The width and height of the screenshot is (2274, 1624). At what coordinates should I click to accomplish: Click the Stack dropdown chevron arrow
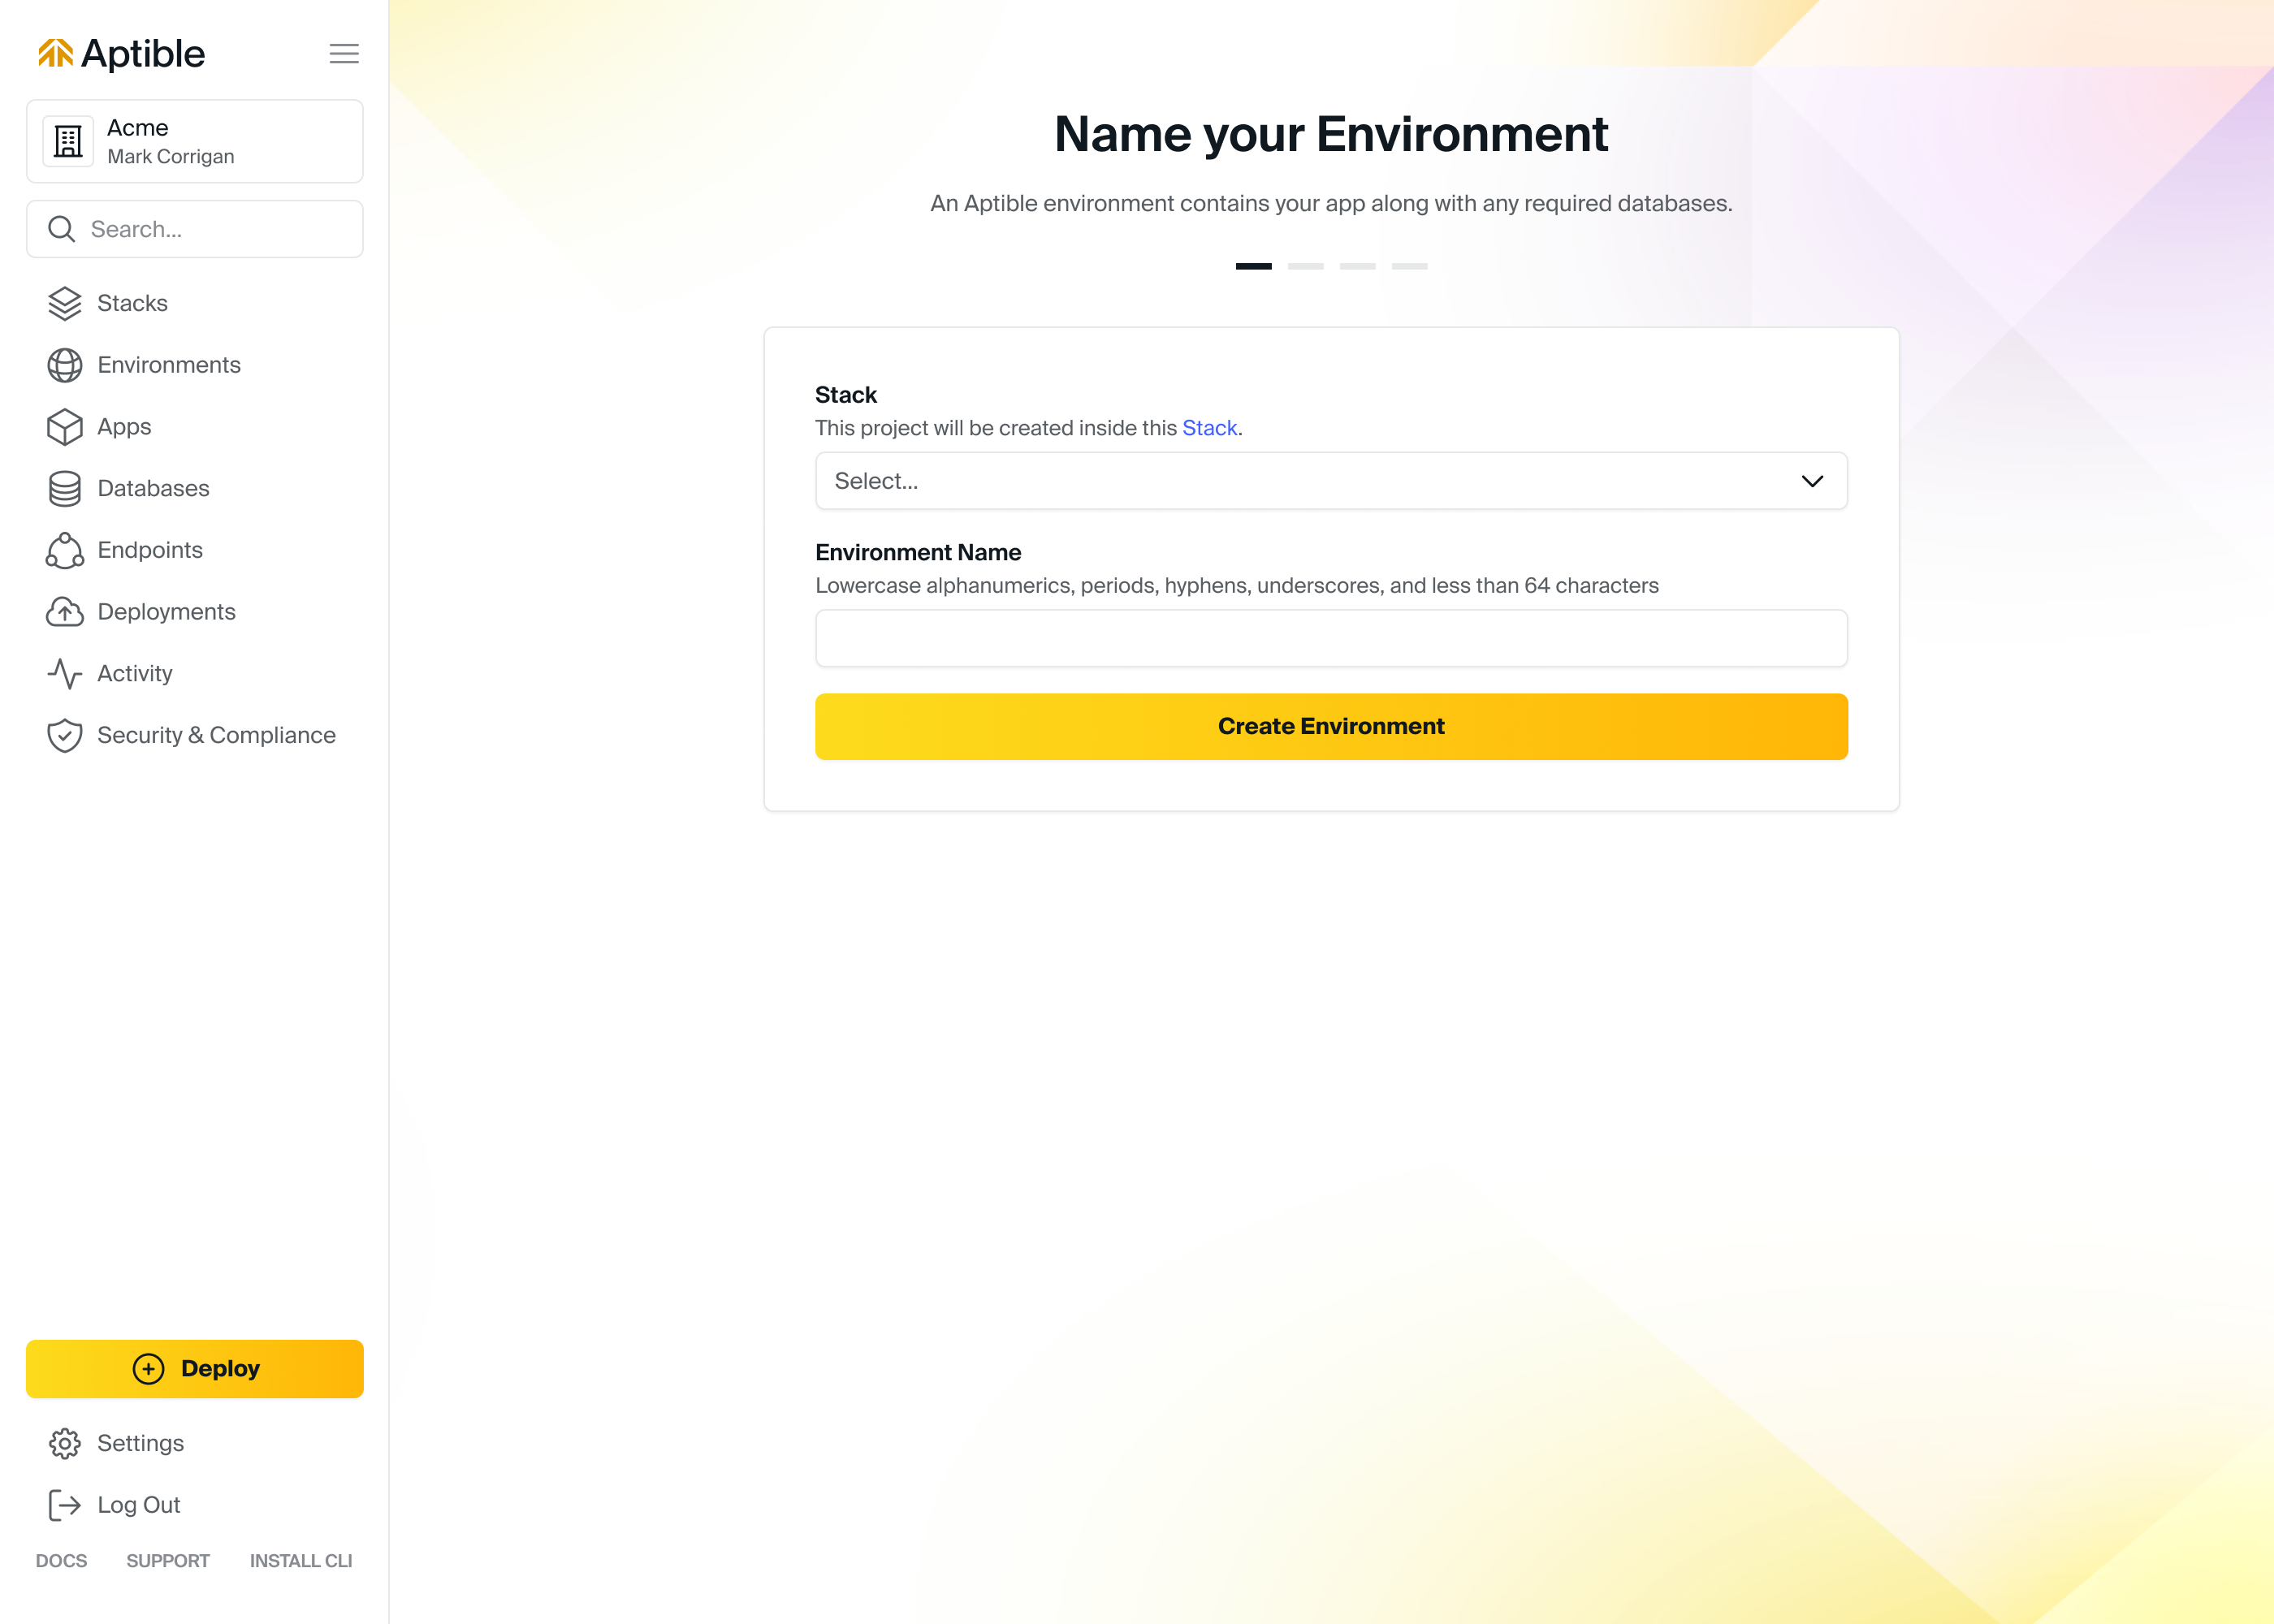coord(1812,481)
